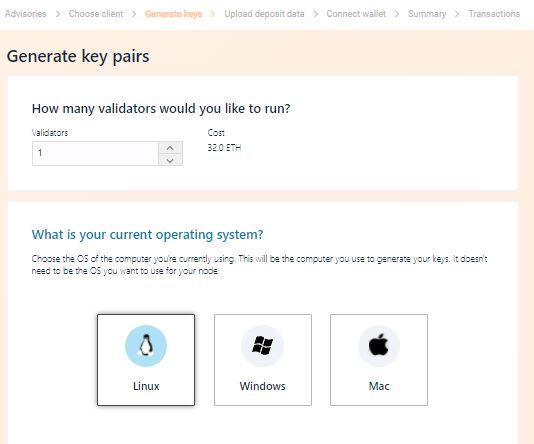Image resolution: width=534 pixels, height=444 pixels.
Task: Navigate to Connect wallet step
Action: point(356,14)
